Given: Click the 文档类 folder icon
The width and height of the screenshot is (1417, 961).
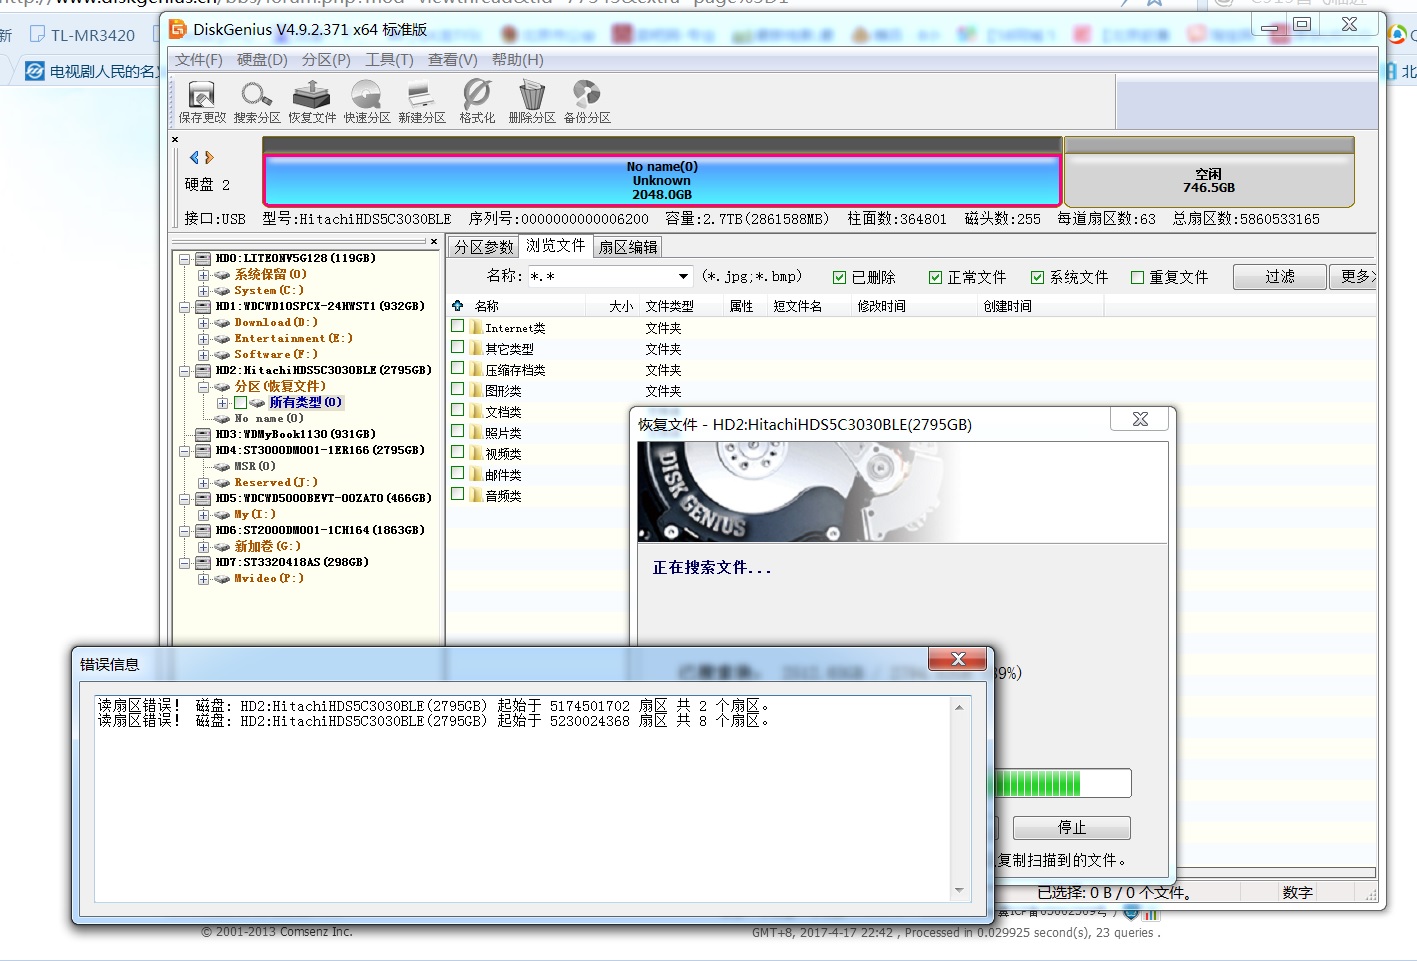Looking at the screenshot, I should (477, 411).
